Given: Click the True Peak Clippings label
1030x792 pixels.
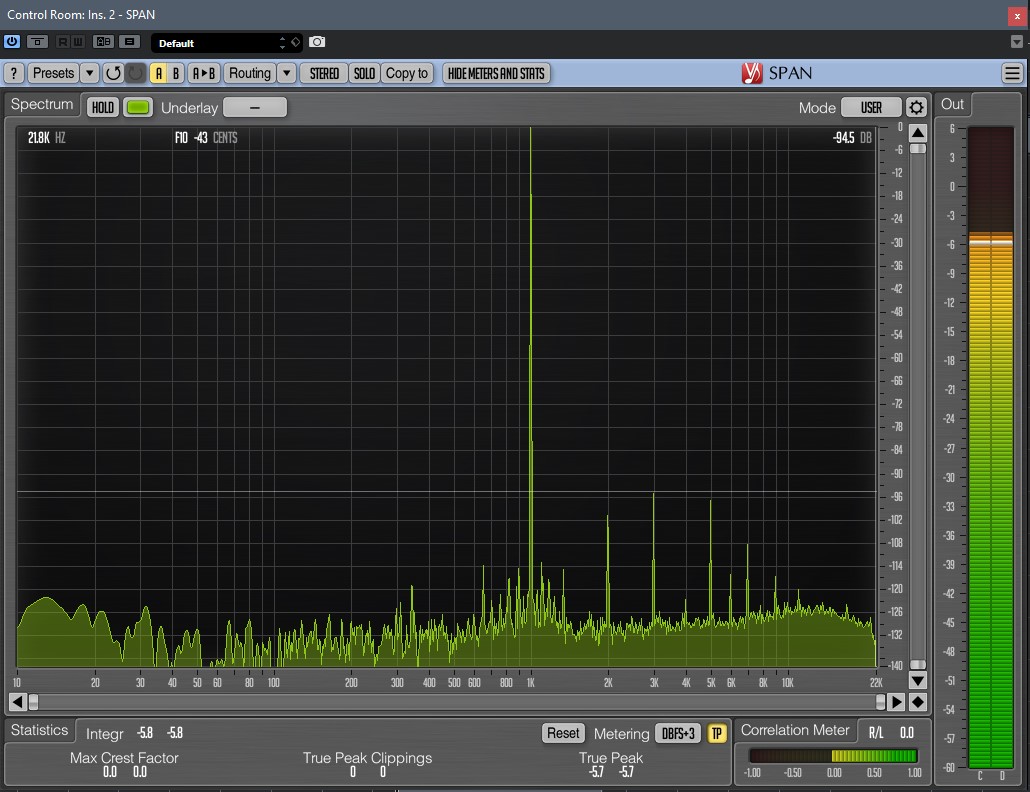Looking at the screenshot, I should [x=367, y=758].
